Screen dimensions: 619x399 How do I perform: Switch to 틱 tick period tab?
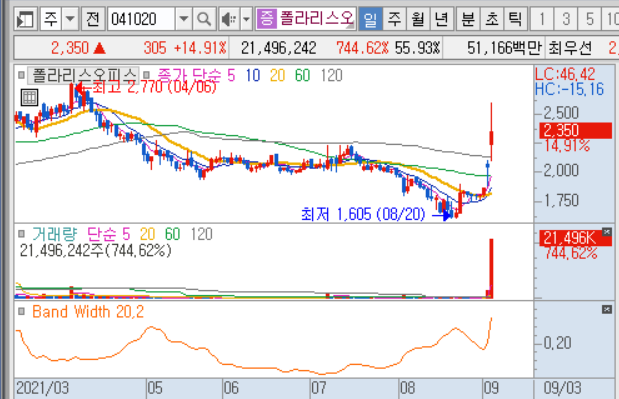(516, 19)
